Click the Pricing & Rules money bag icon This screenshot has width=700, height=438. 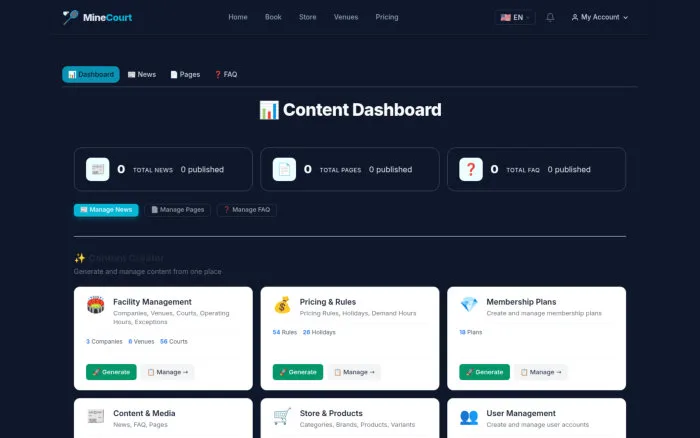click(282, 305)
